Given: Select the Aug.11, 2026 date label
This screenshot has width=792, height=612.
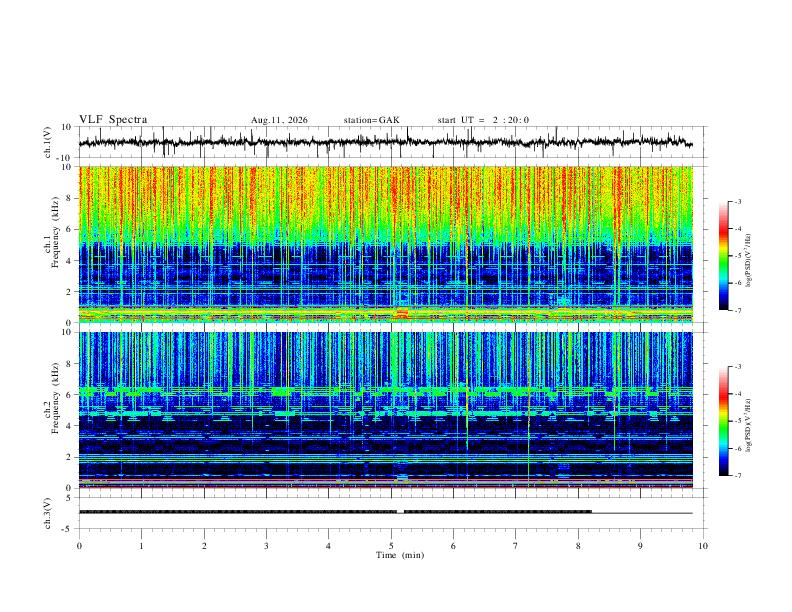Looking at the screenshot, I should [x=279, y=120].
